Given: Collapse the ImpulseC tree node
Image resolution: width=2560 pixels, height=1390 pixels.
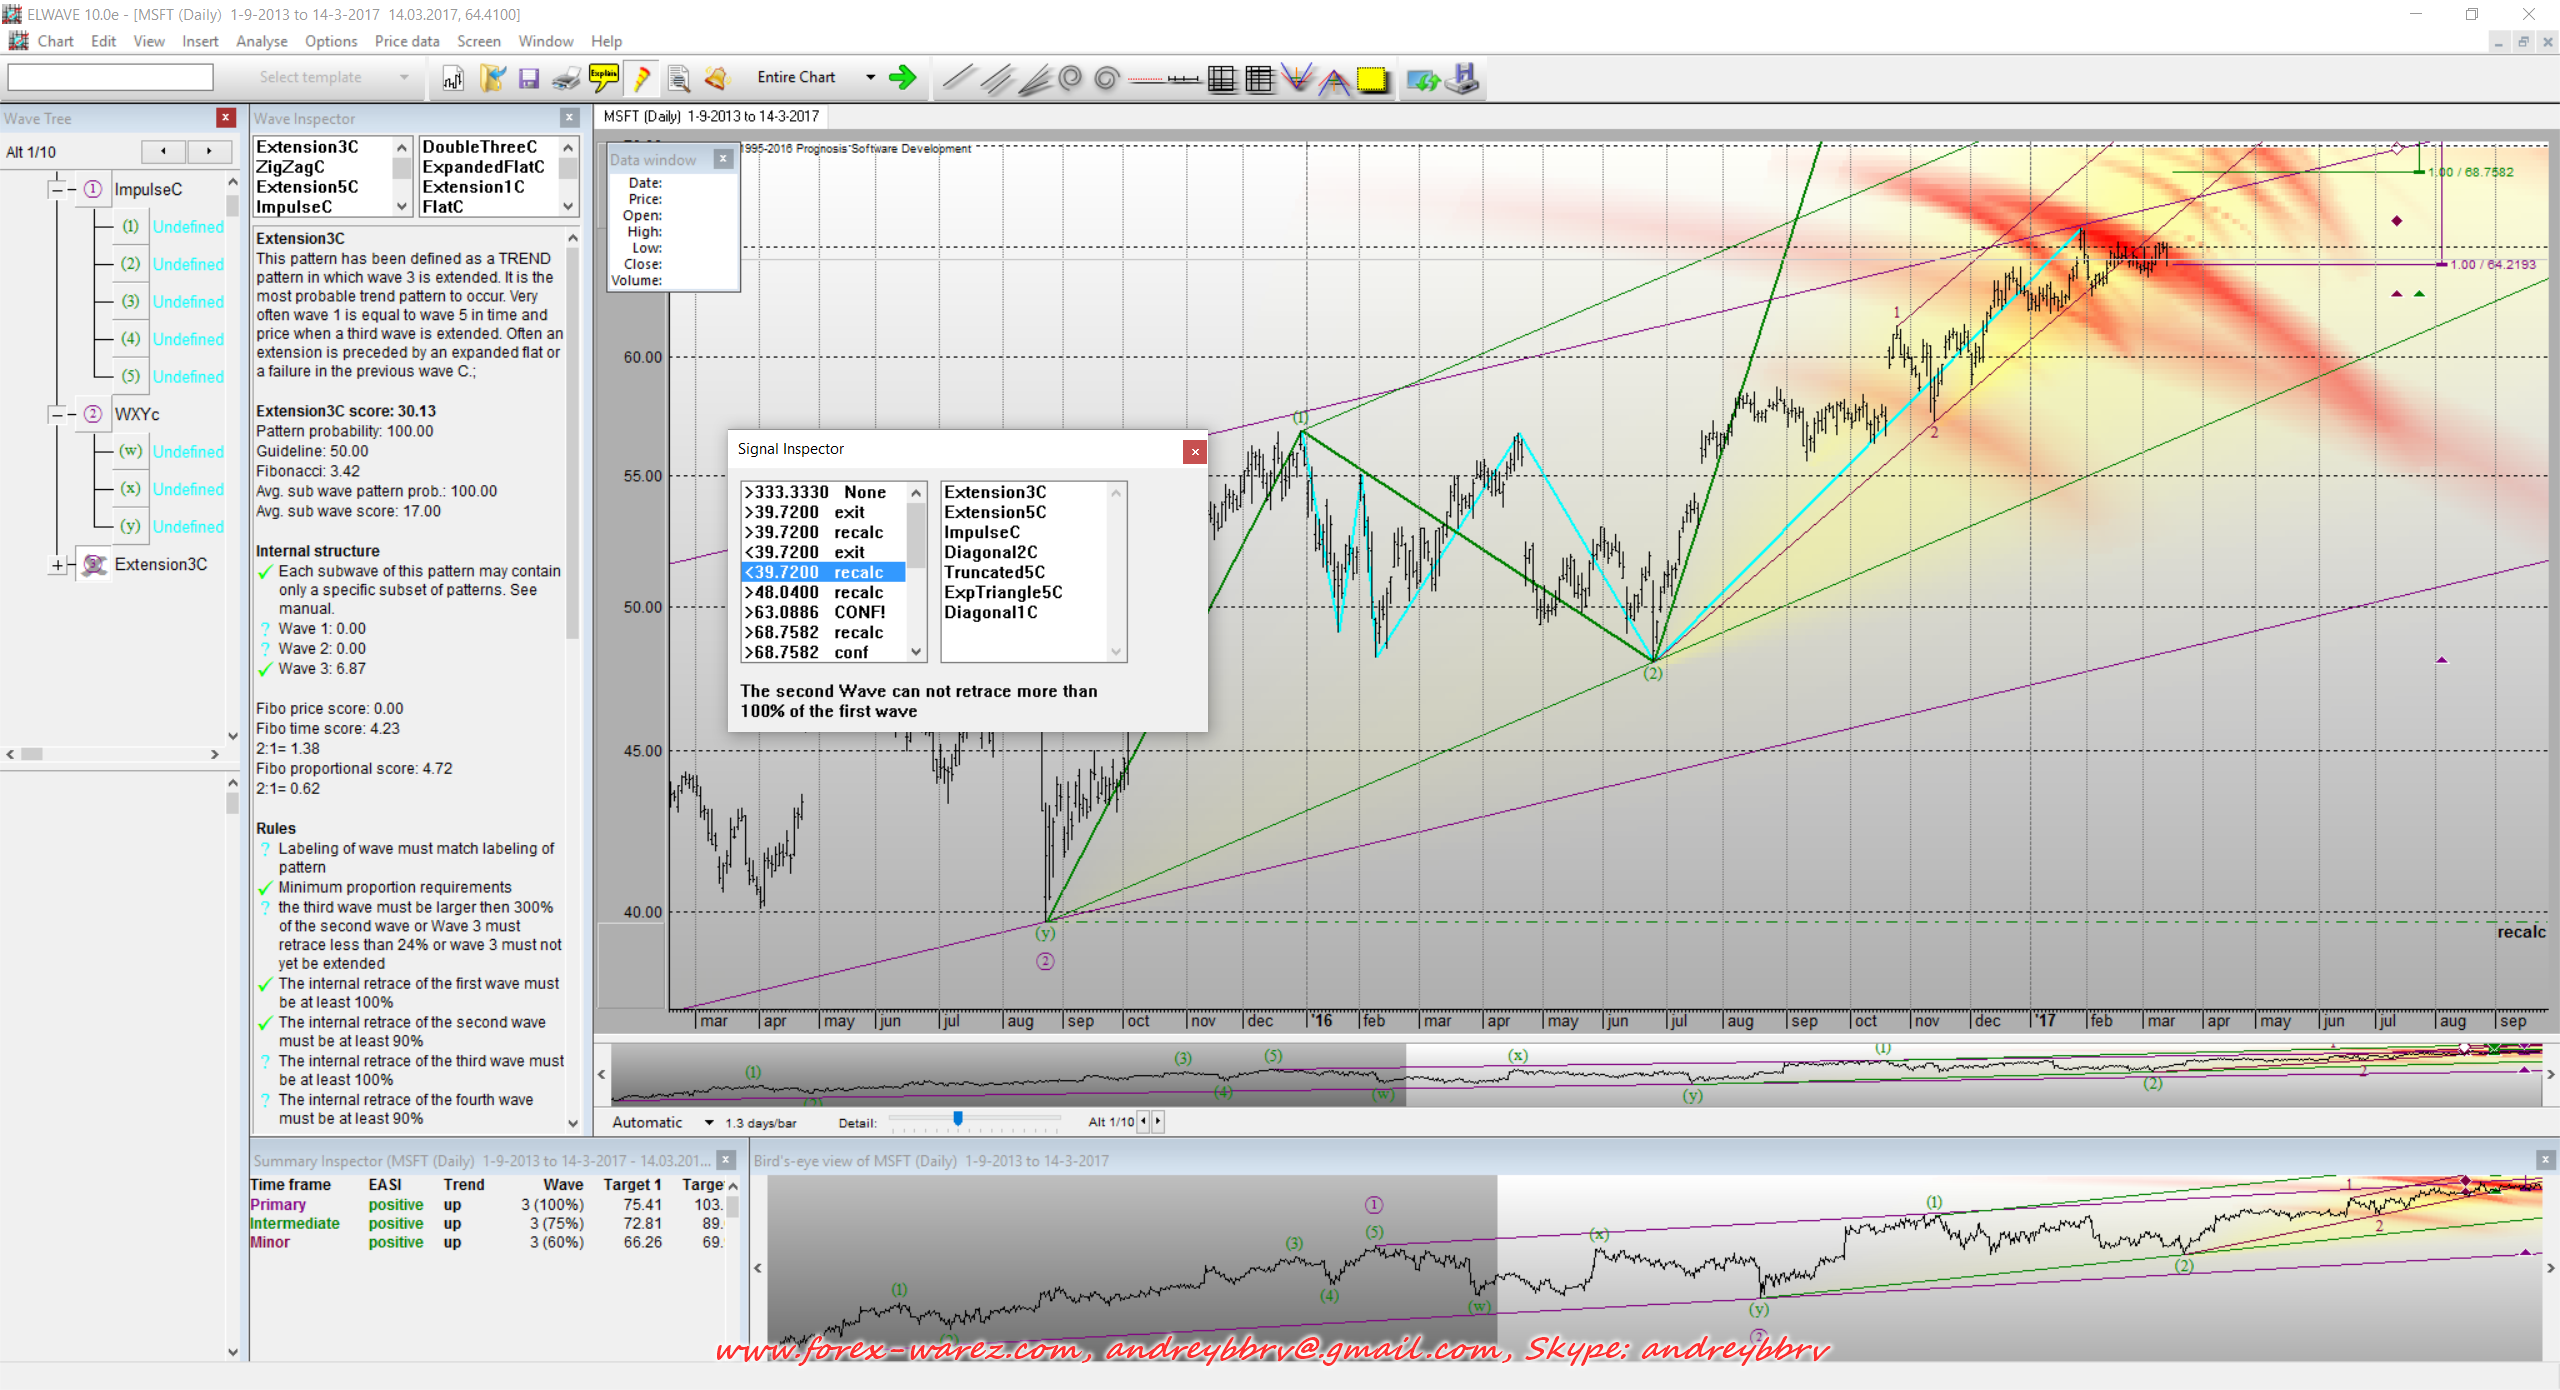Looking at the screenshot, I should click(x=57, y=189).
